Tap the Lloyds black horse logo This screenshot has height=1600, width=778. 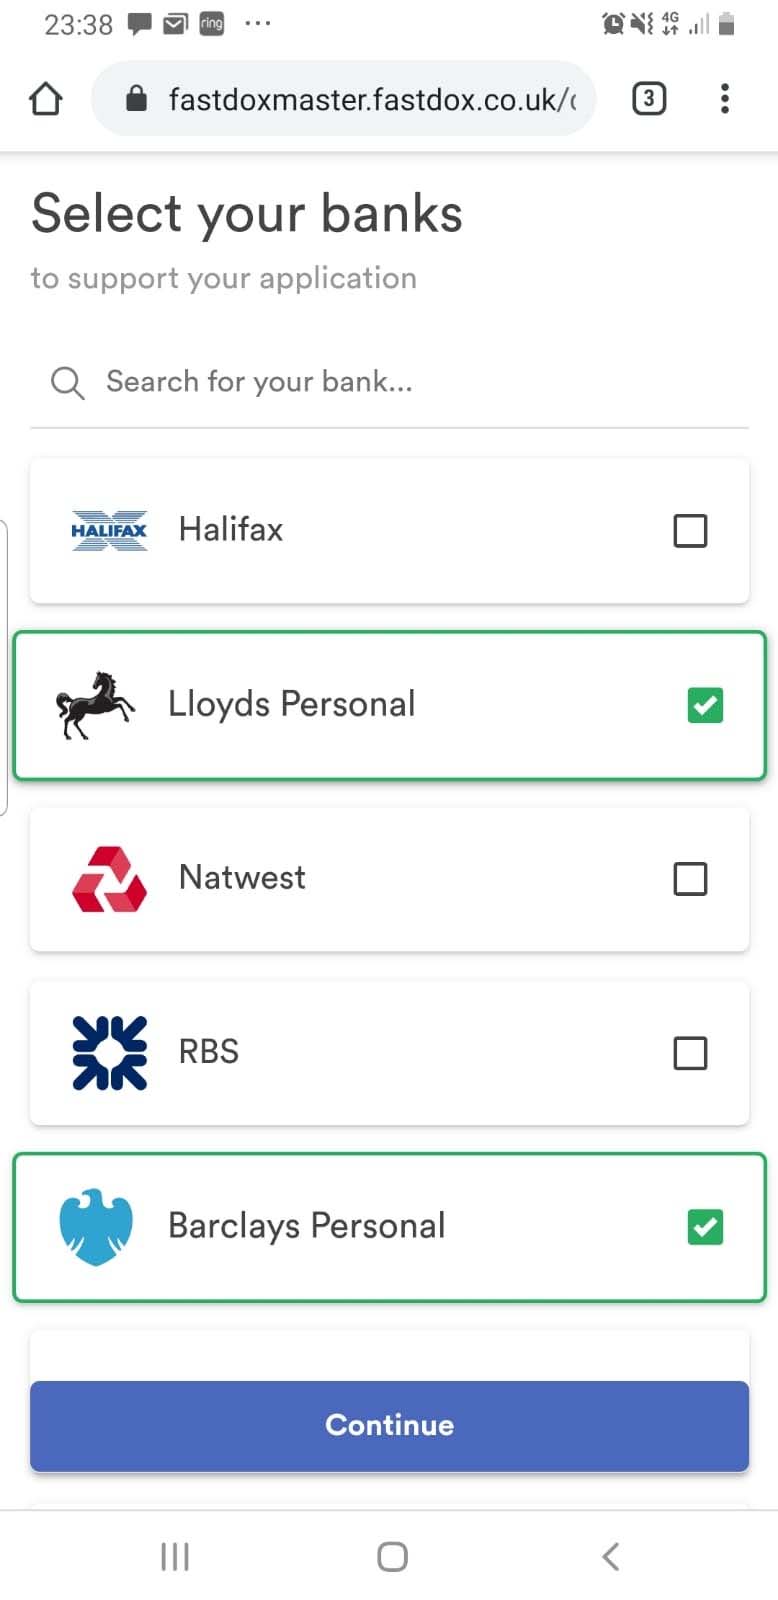[95, 705]
